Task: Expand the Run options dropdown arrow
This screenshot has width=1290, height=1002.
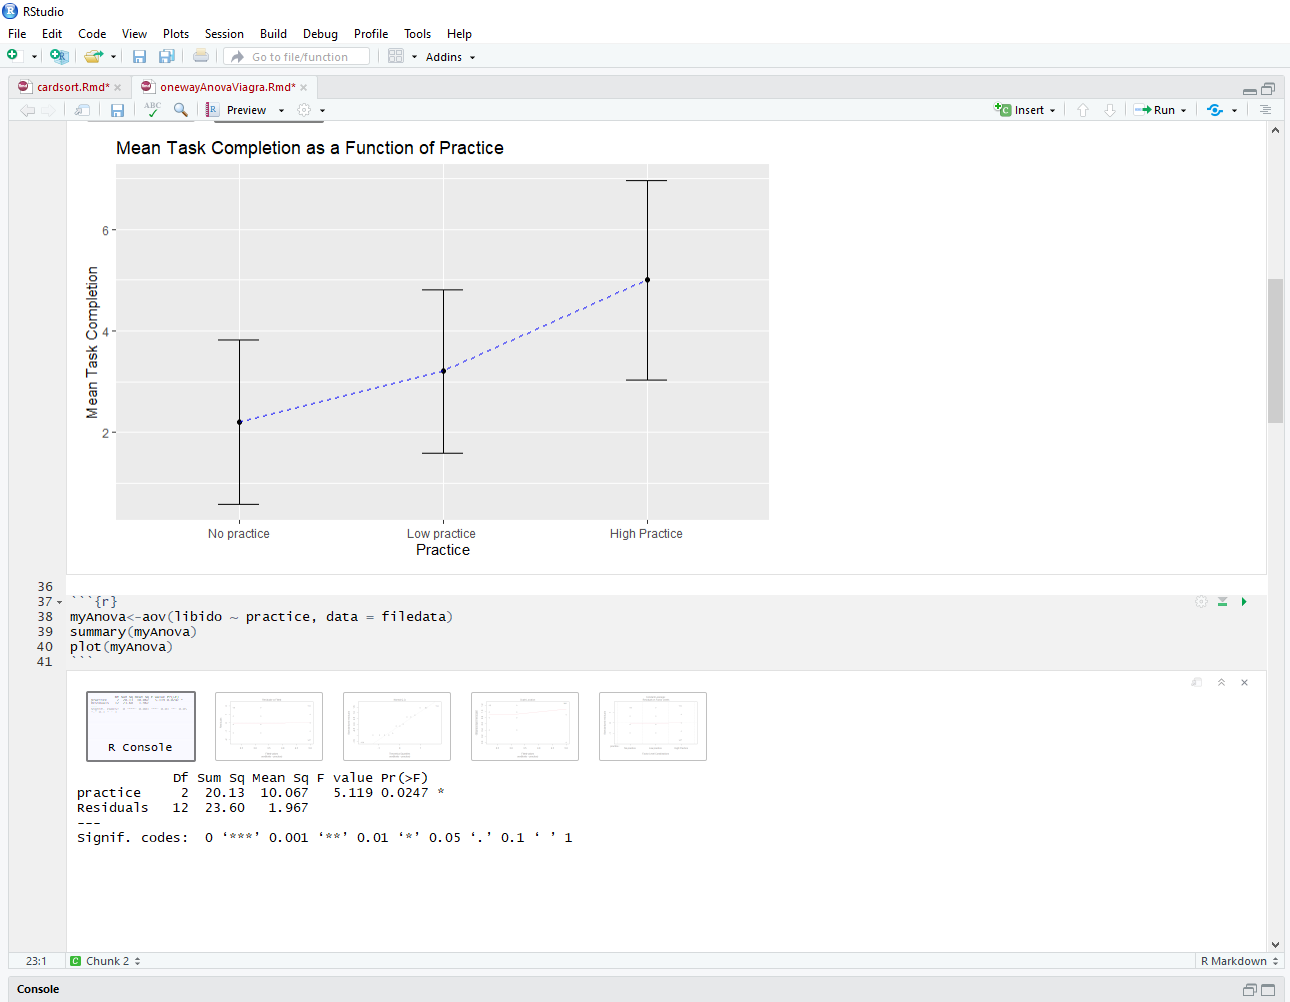Action: 1184,111
